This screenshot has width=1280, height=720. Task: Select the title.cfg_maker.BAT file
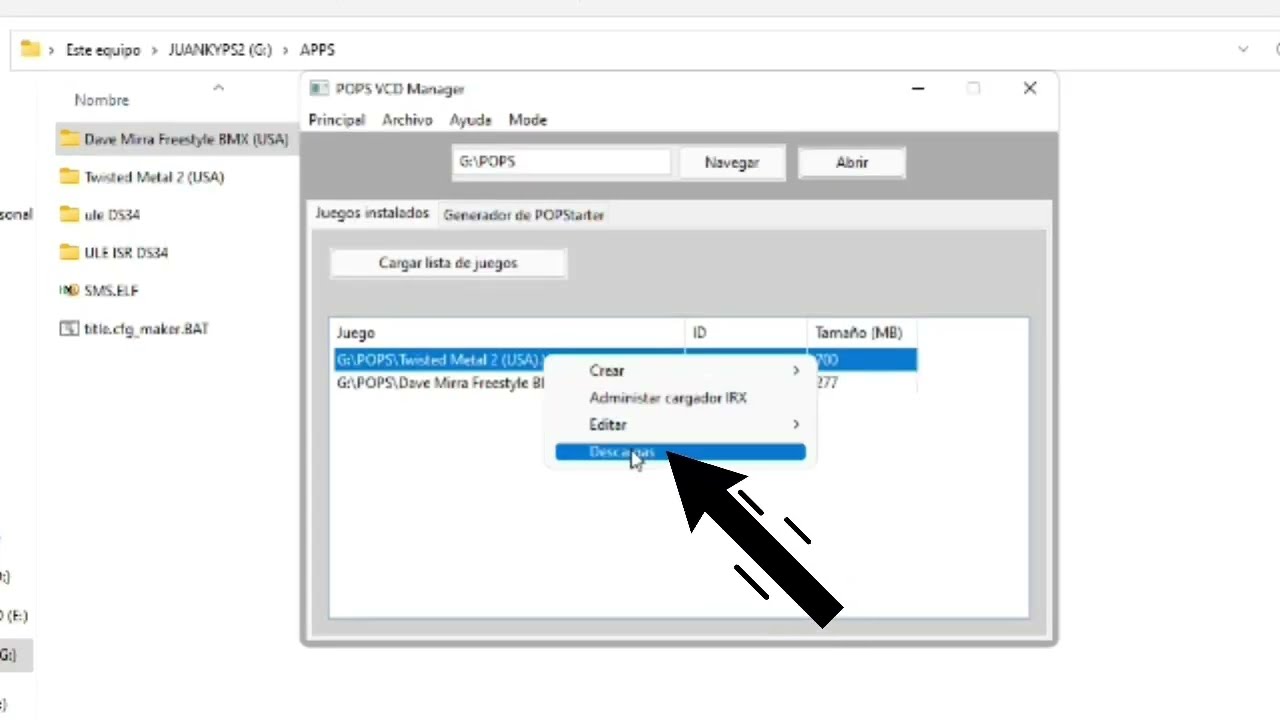pos(134,329)
